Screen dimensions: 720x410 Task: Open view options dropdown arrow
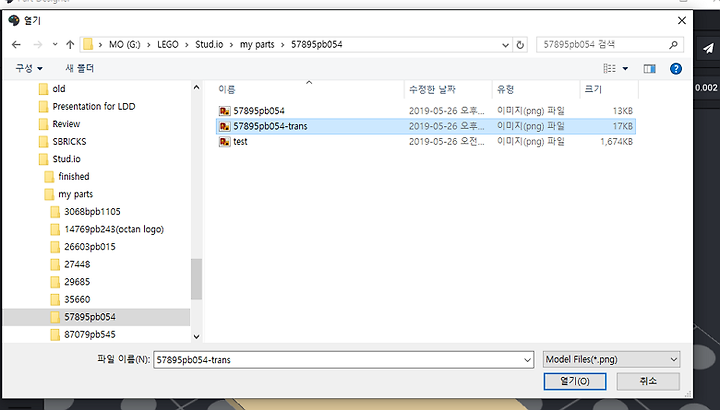(625, 69)
